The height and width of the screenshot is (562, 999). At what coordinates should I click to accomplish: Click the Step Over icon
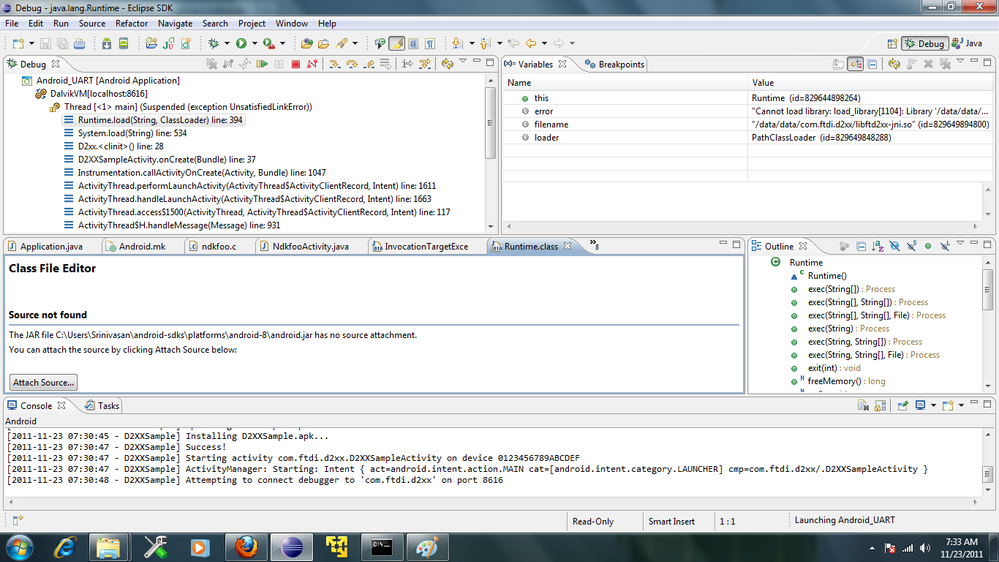coord(352,64)
